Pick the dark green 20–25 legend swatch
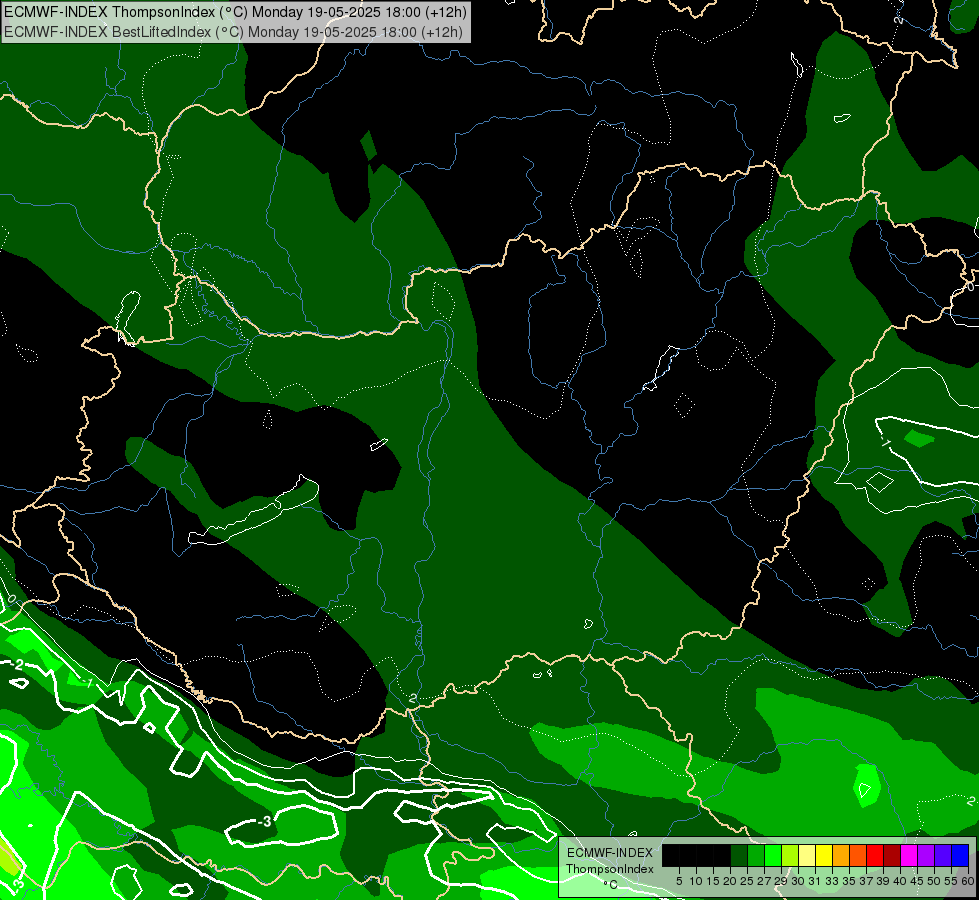 click(x=739, y=856)
